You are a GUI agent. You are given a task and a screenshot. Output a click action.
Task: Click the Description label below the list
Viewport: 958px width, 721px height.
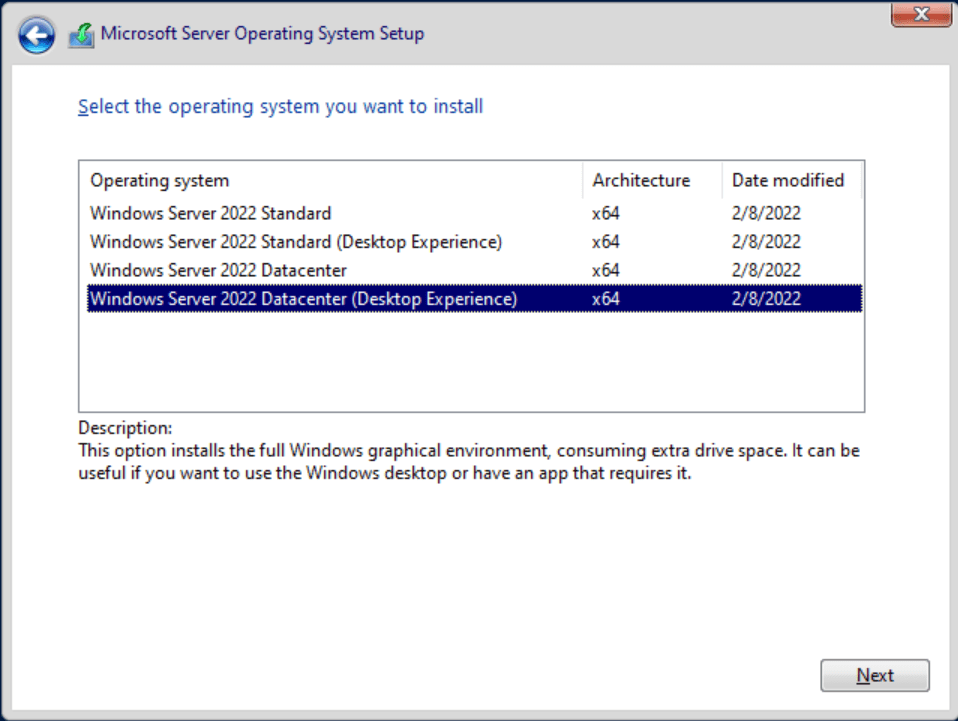tap(125, 428)
